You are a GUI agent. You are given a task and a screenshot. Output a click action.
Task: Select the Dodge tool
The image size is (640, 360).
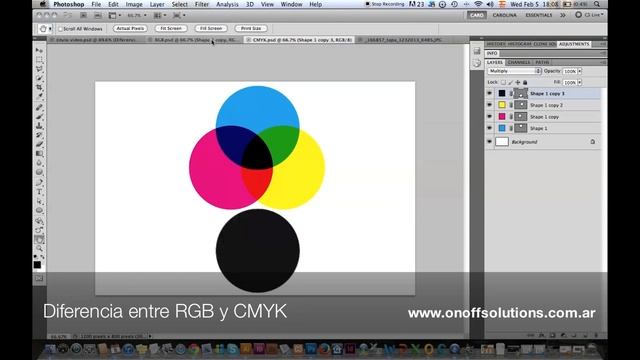(39, 172)
